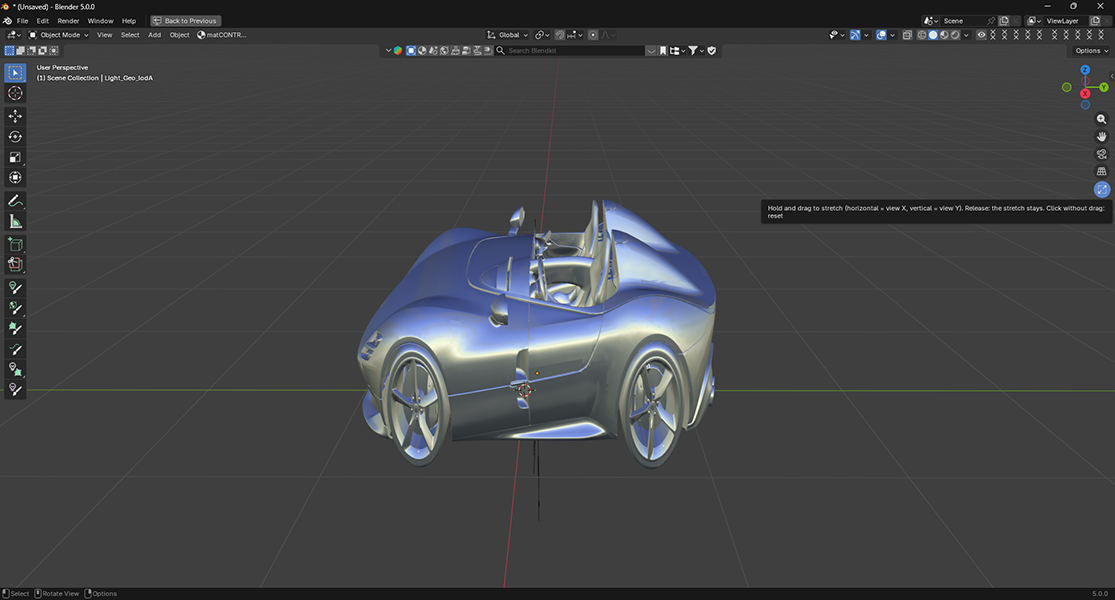Toggle X-ray mode in viewport header
Image resolution: width=1115 pixels, height=600 pixels.
(907, 35)
